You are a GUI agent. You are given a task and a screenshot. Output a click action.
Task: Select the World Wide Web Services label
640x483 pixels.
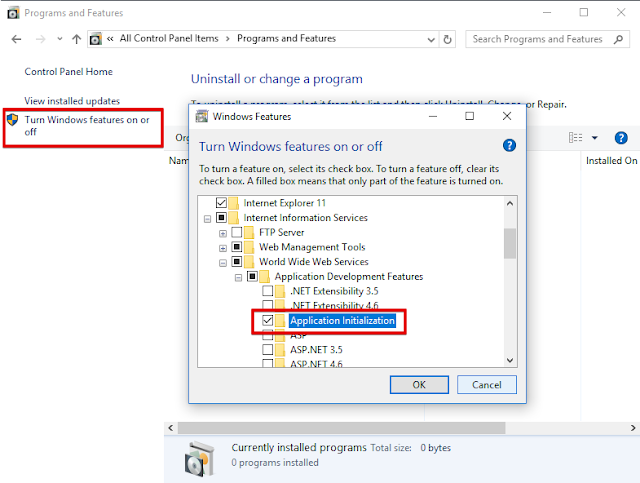click(x=314, y=262)
